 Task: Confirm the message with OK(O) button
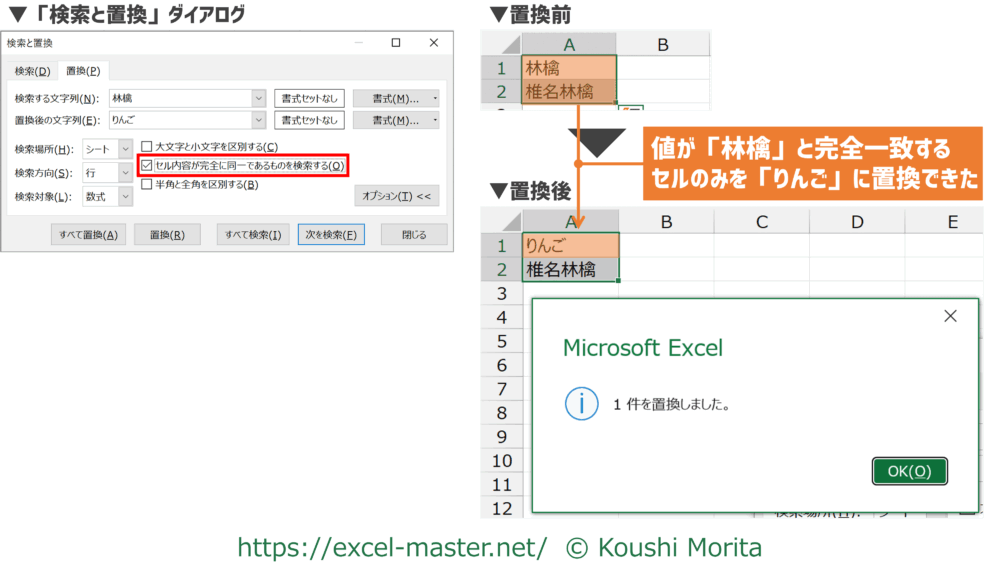click(x=909, y=471)
